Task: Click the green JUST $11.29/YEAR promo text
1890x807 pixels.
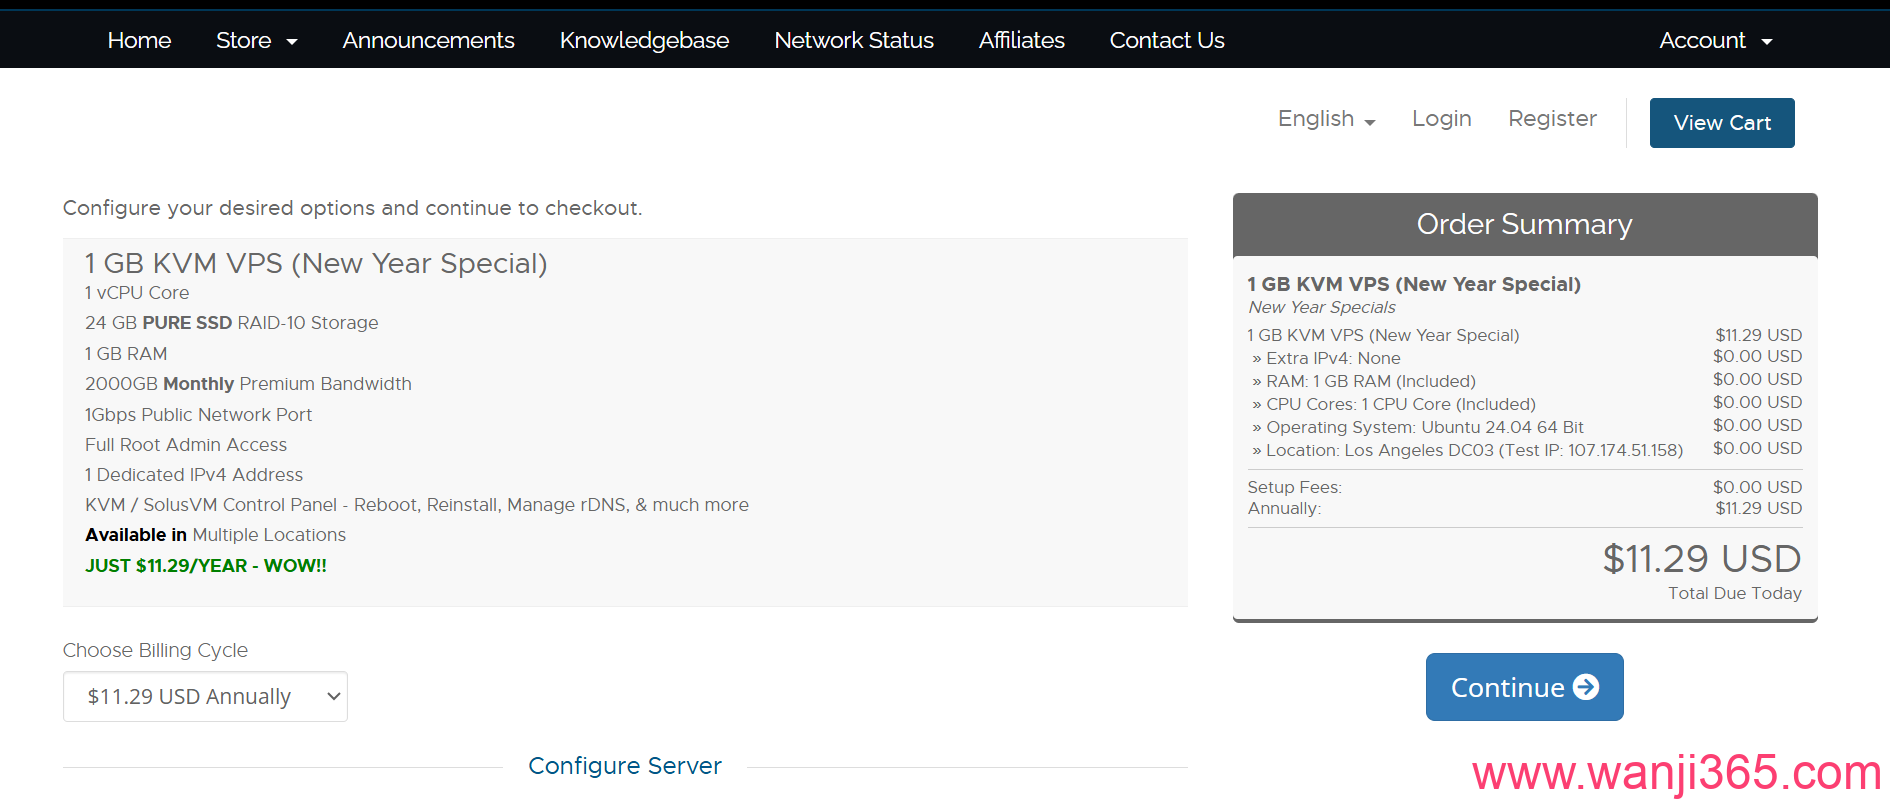Action: [206, 566]
